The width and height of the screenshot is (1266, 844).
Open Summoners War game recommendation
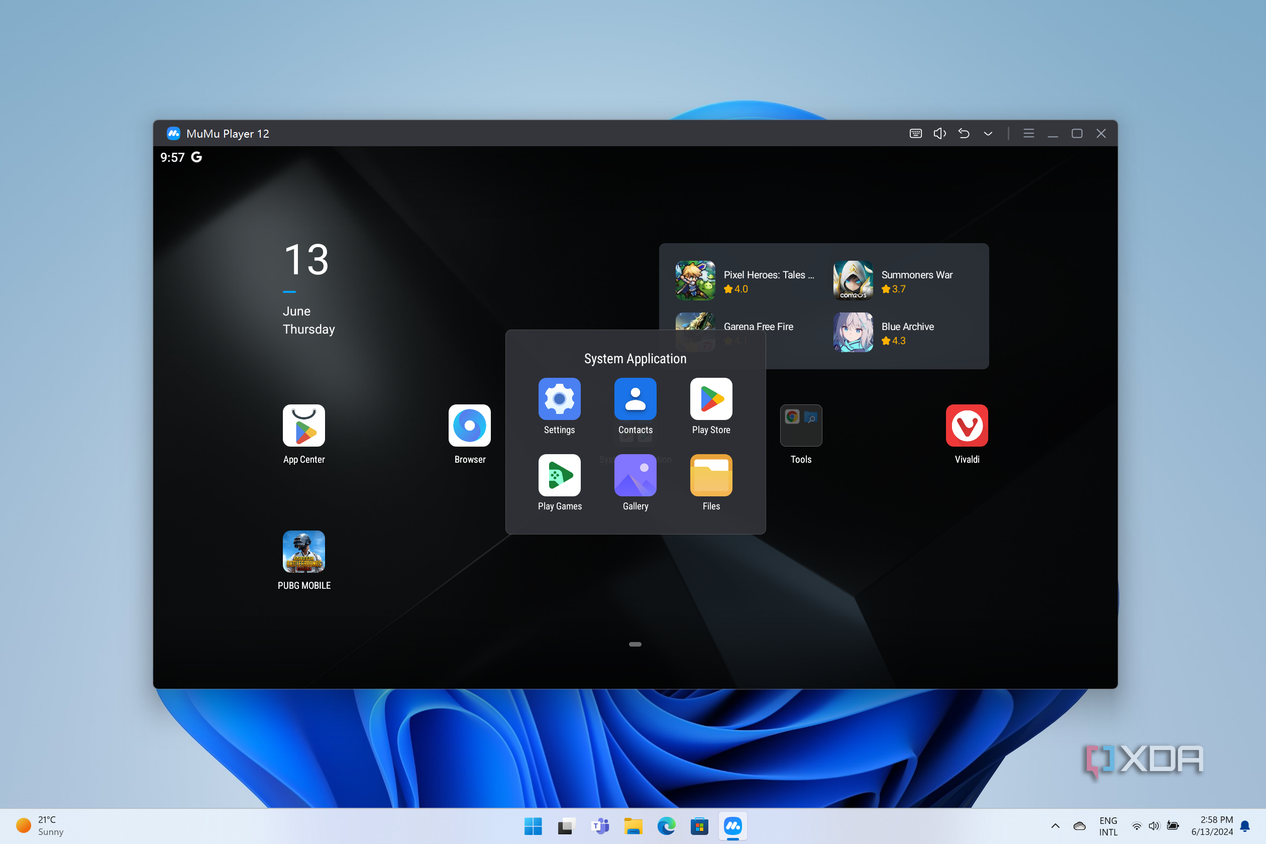click(x=894, y=281)
